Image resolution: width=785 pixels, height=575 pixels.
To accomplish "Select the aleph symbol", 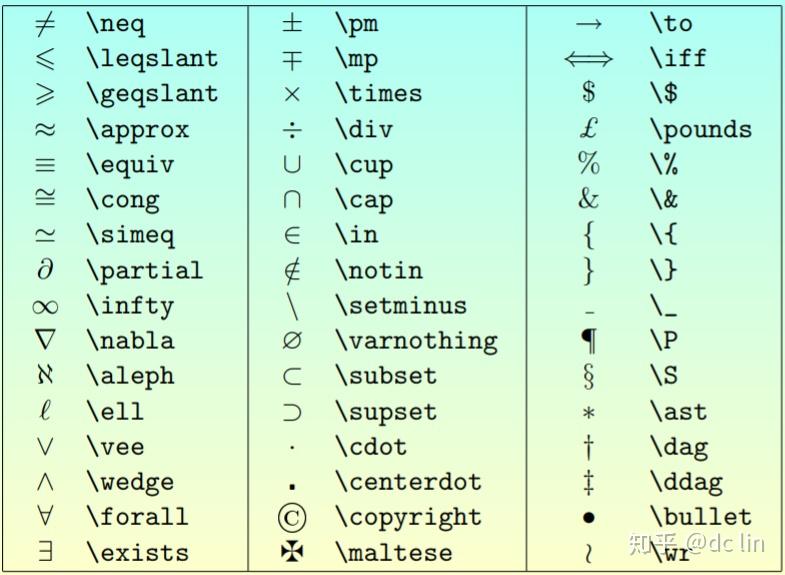I will pyautogui.click(x=45, y=377).
